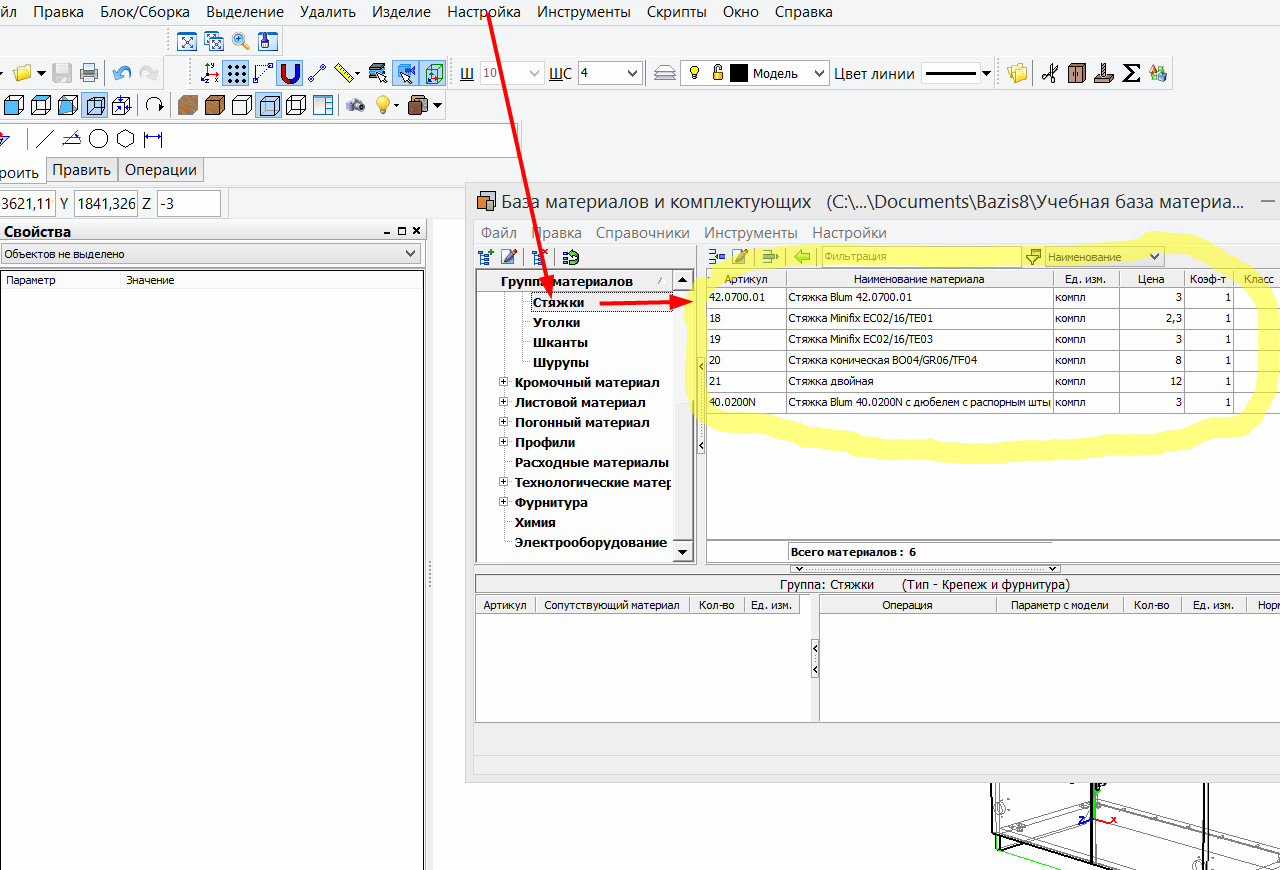
Task: Click the yellow ruler measure tool
Action: (345, 73)
